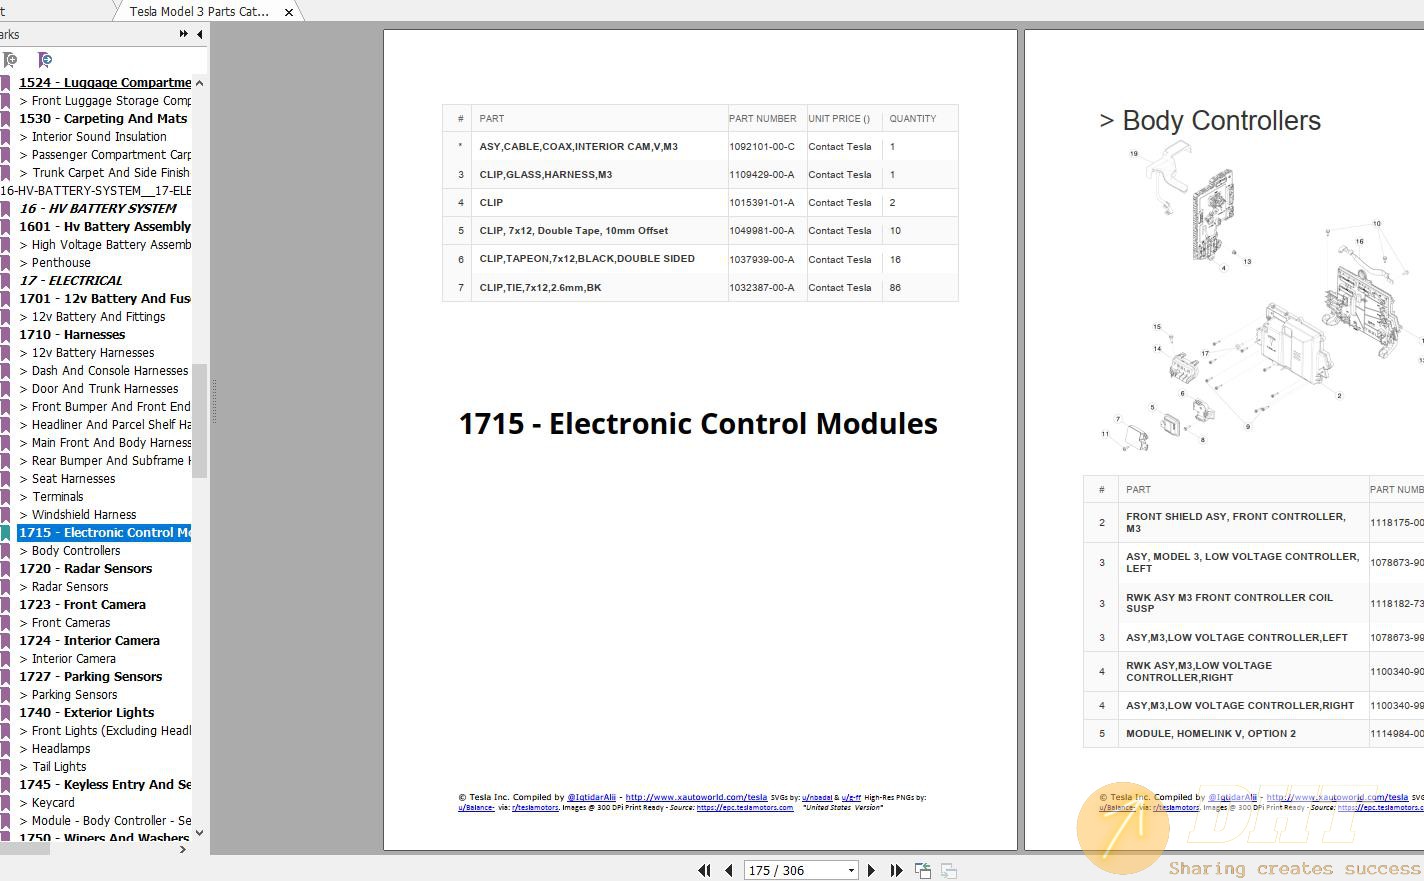Image resolution: width=1424 pixels, height=881 pixels.
Task: Open the Dash And Console Harnesses bookmark
Action: click(104, 371)
